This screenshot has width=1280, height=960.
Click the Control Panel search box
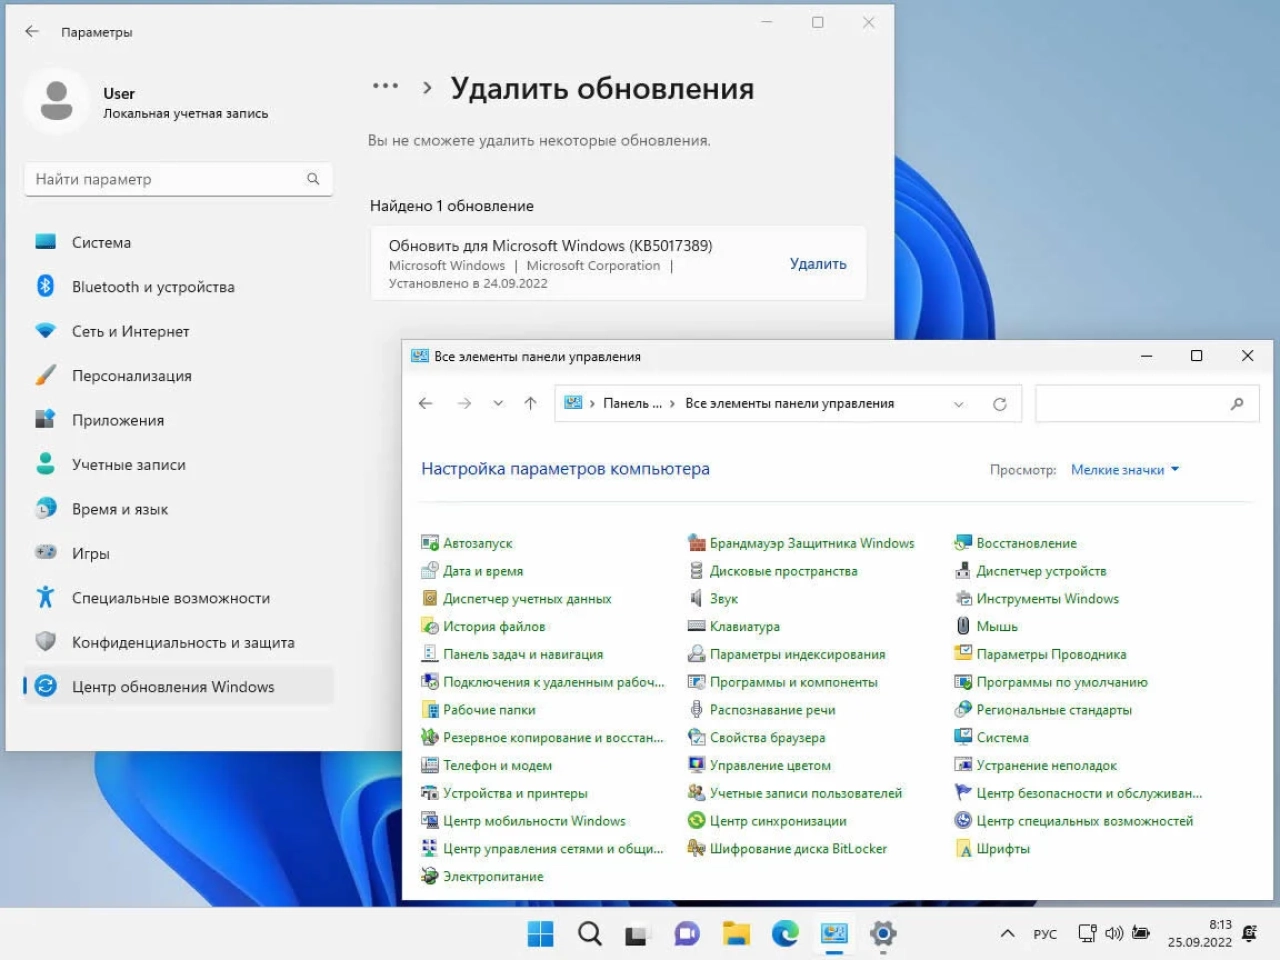[x=1146, y=404]
